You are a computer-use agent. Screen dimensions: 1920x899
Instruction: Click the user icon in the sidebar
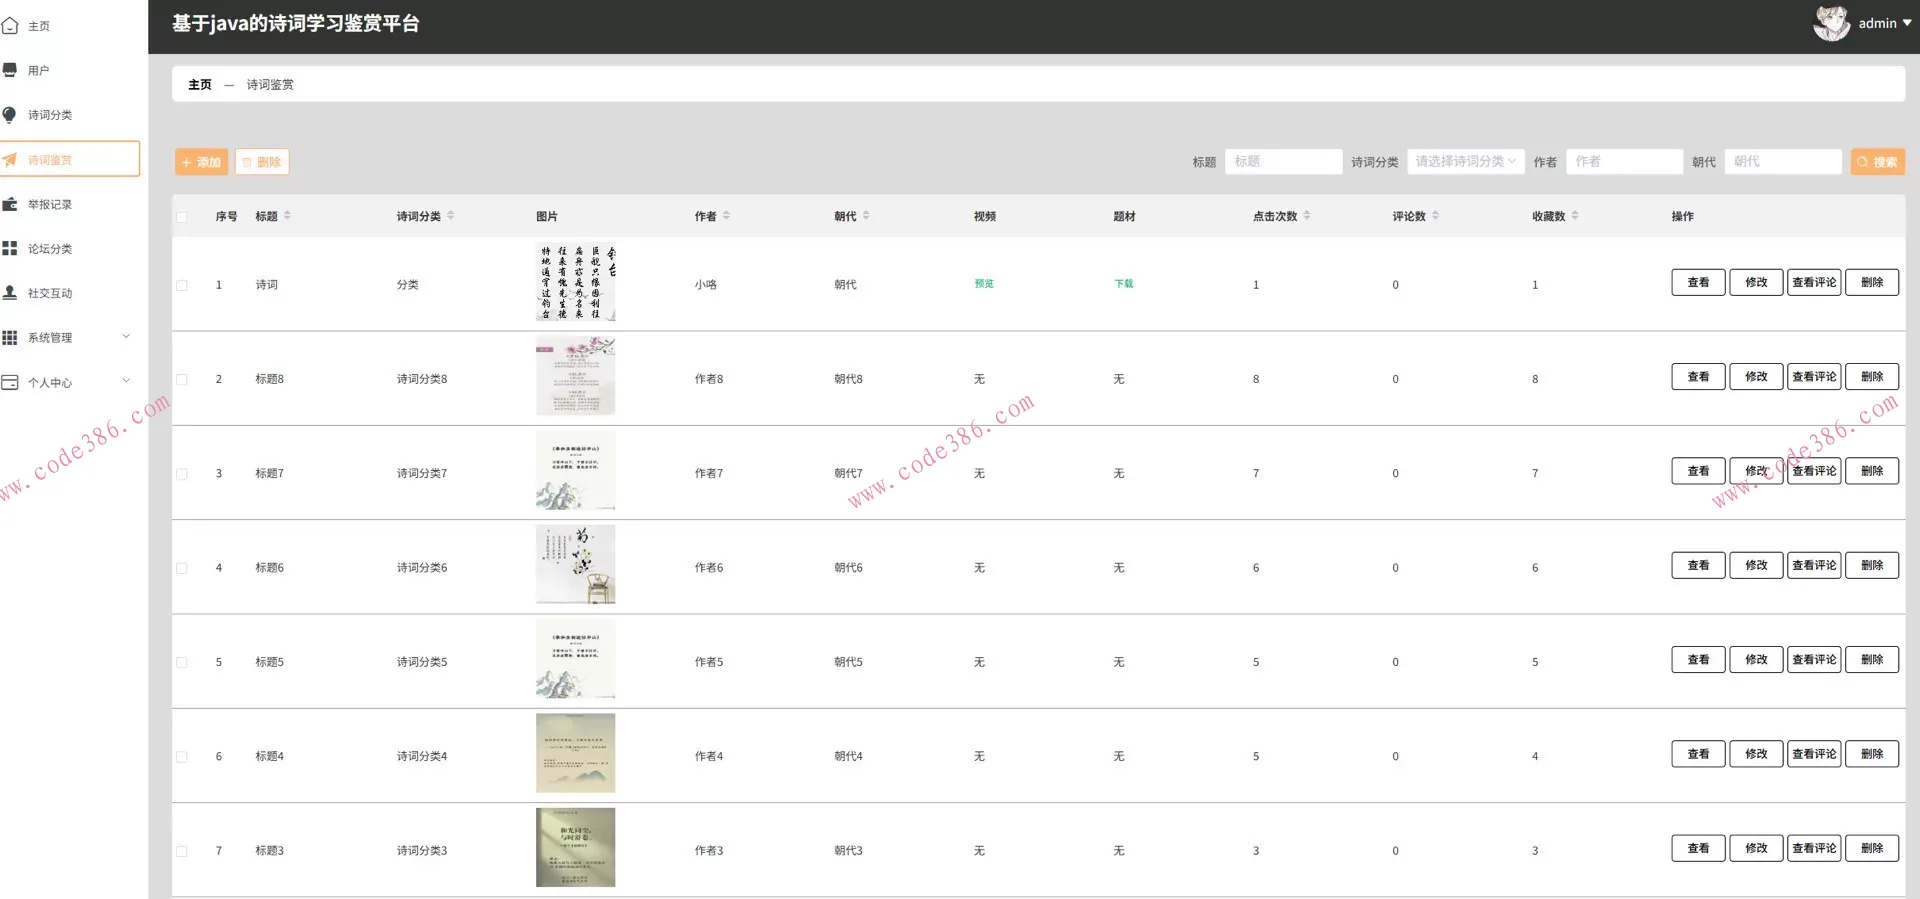tap(10, 70)
